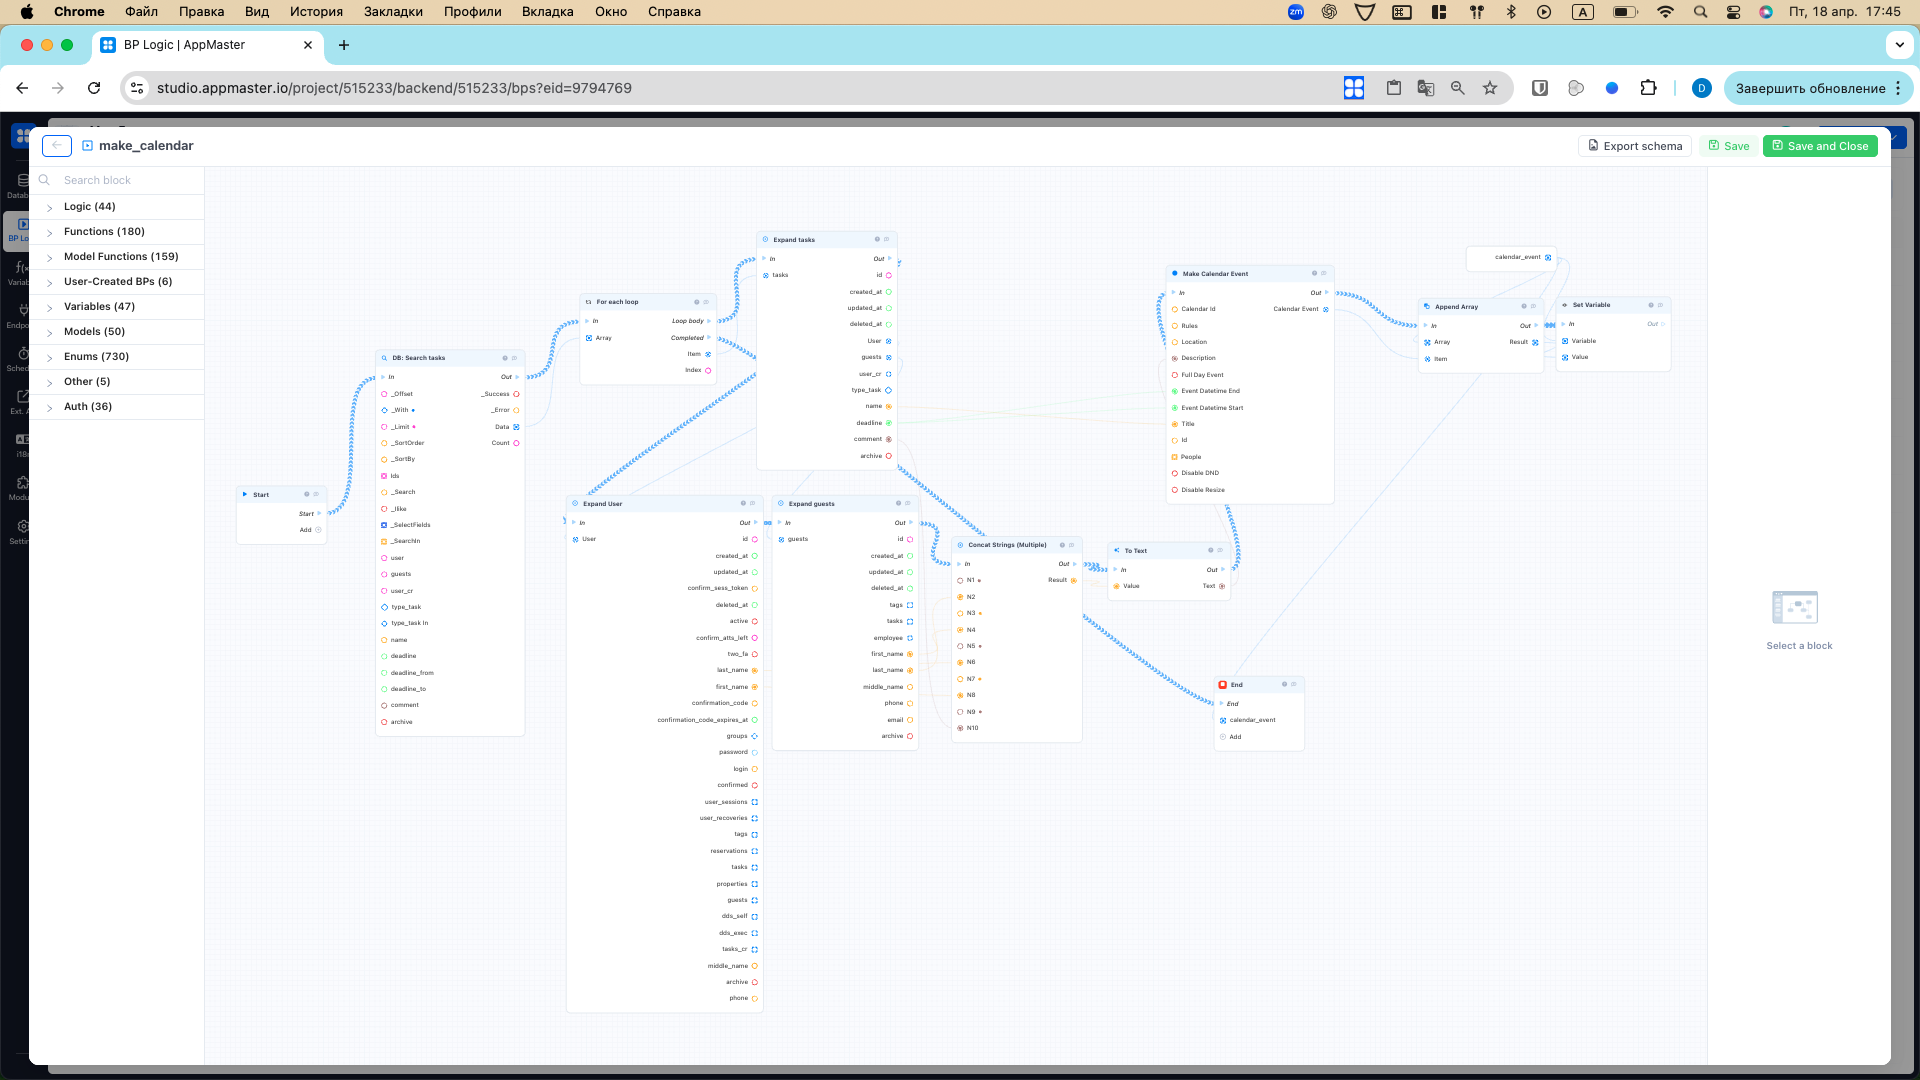Click the Loop body output of For each loop

coord(687,321)
